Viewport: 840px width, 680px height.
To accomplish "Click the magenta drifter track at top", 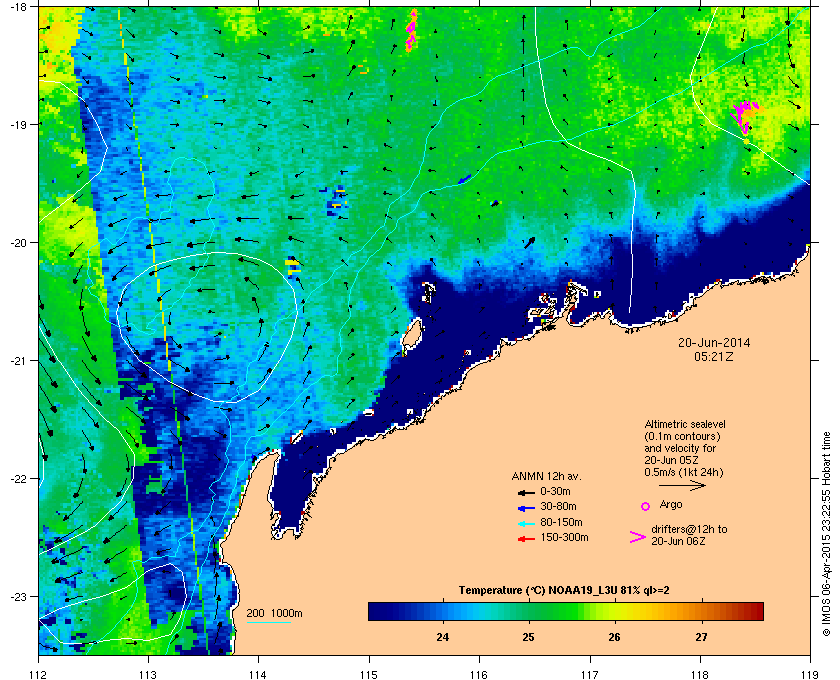I will pos(411,30).
